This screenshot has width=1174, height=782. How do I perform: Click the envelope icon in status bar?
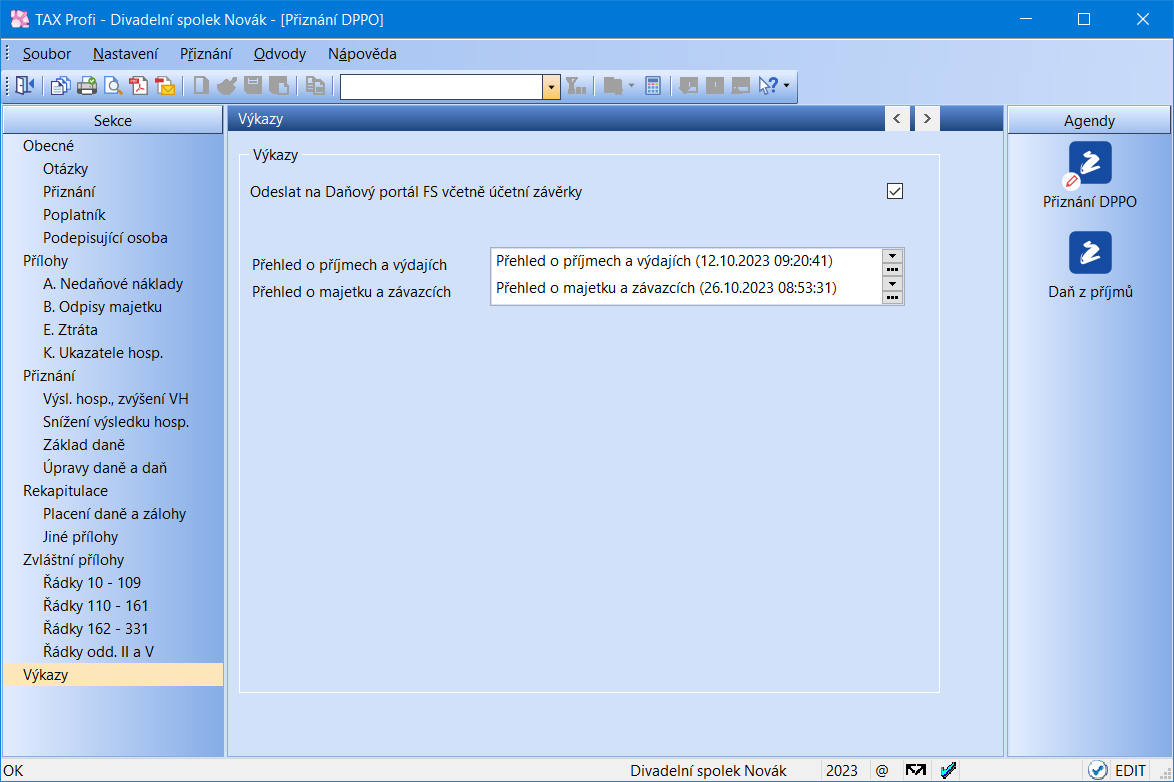pos(916,771)
